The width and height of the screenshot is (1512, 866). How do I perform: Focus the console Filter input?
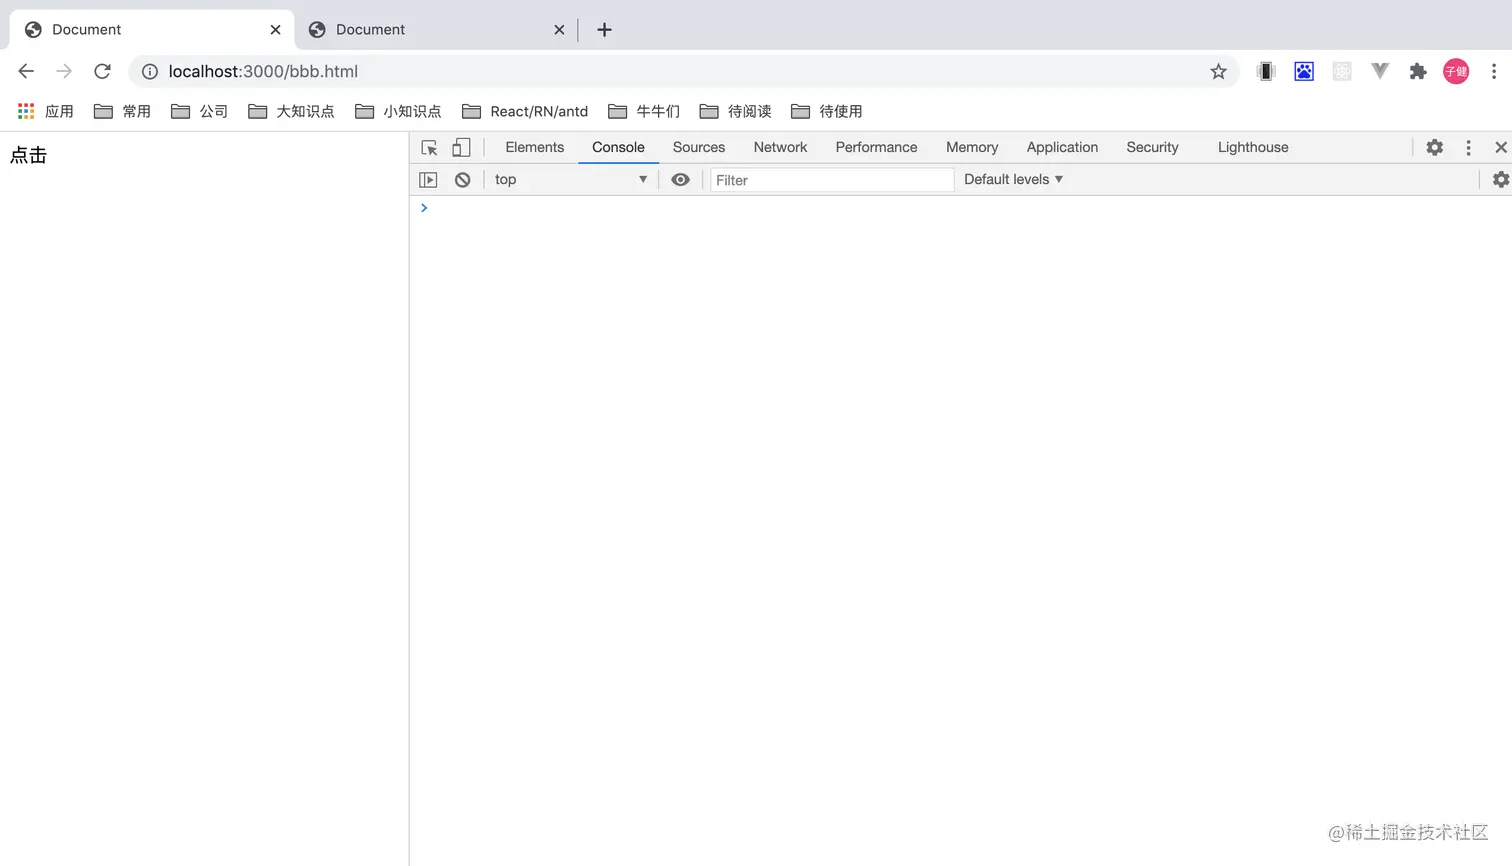pyautogui.click(x=832, y=180)
